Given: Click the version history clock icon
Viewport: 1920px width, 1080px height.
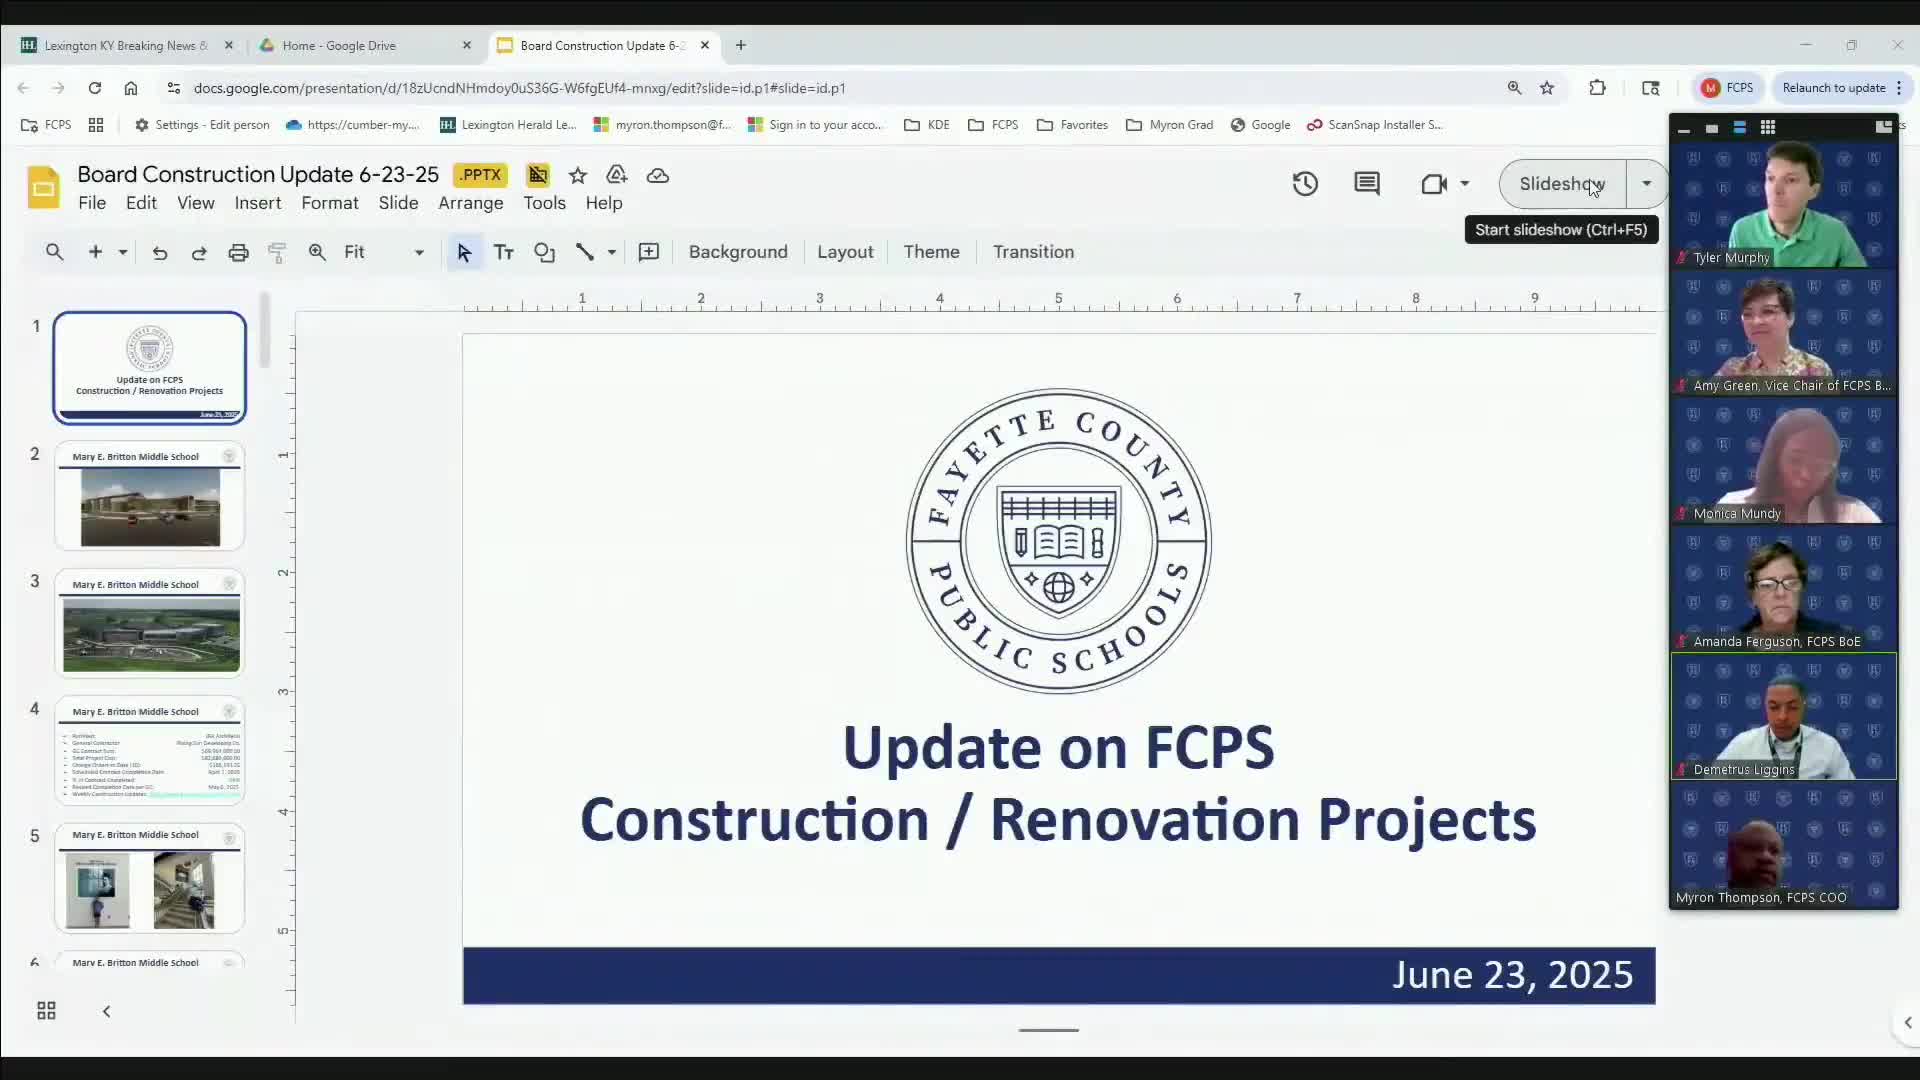Looking at the screenshot, I should (x=1305, y=184).
